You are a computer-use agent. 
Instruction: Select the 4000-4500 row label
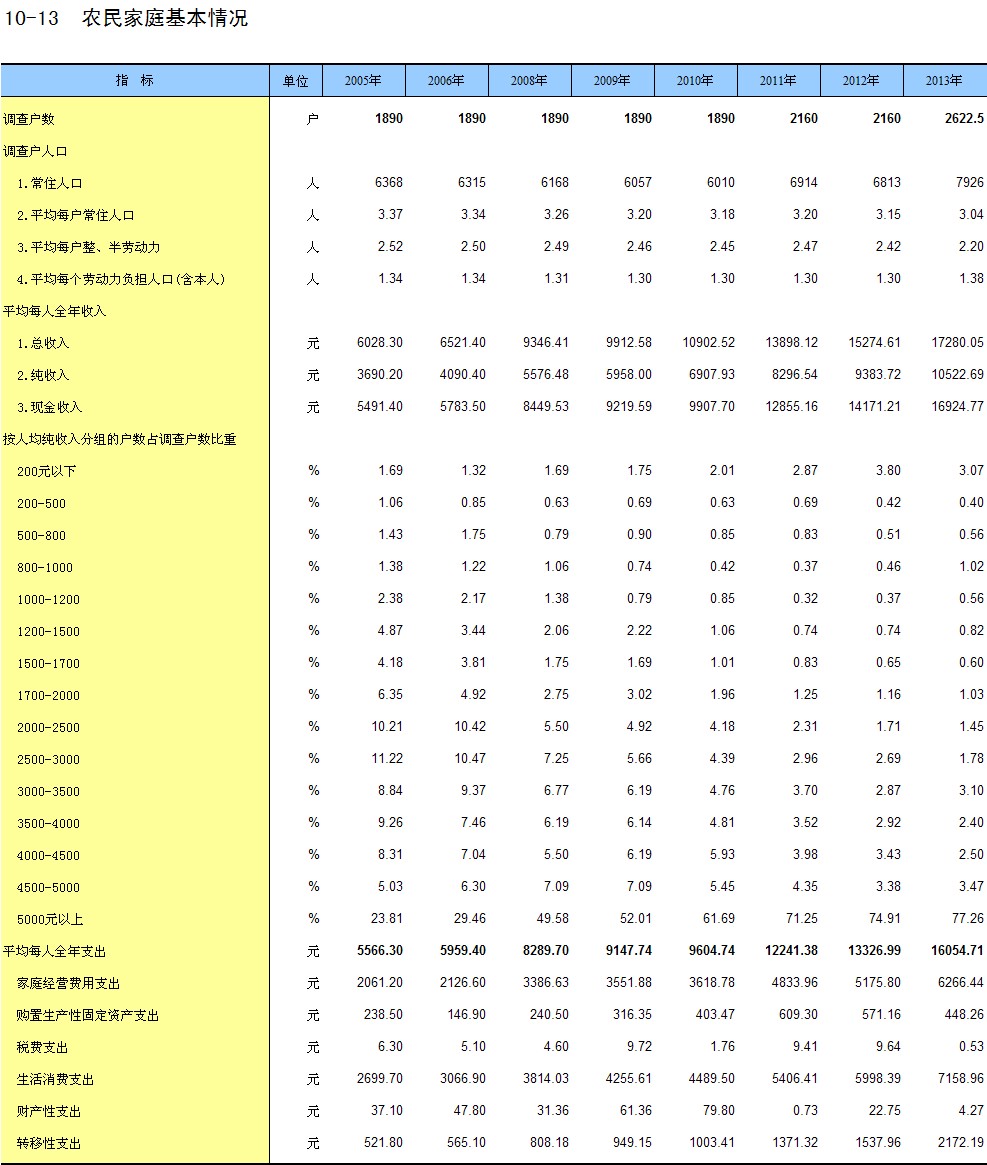[x=48, y=855]
